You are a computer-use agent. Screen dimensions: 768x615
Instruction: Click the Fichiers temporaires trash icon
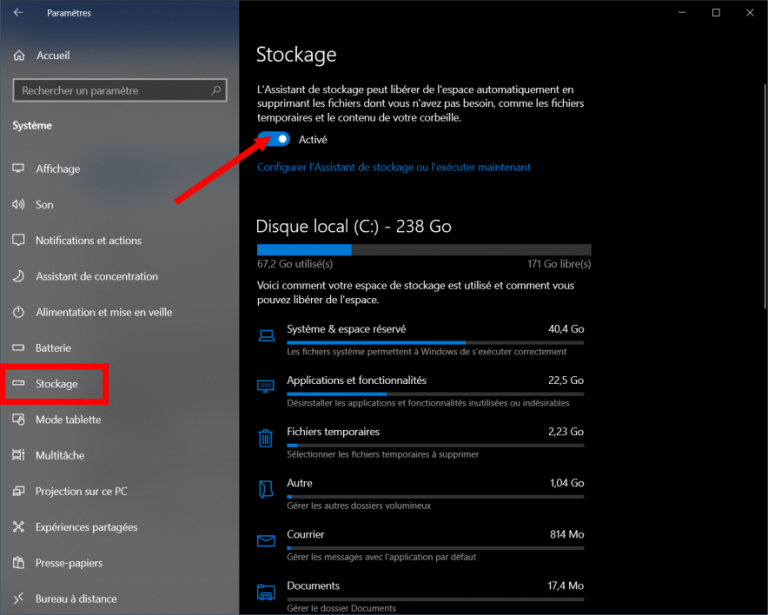tap(266, 438)
